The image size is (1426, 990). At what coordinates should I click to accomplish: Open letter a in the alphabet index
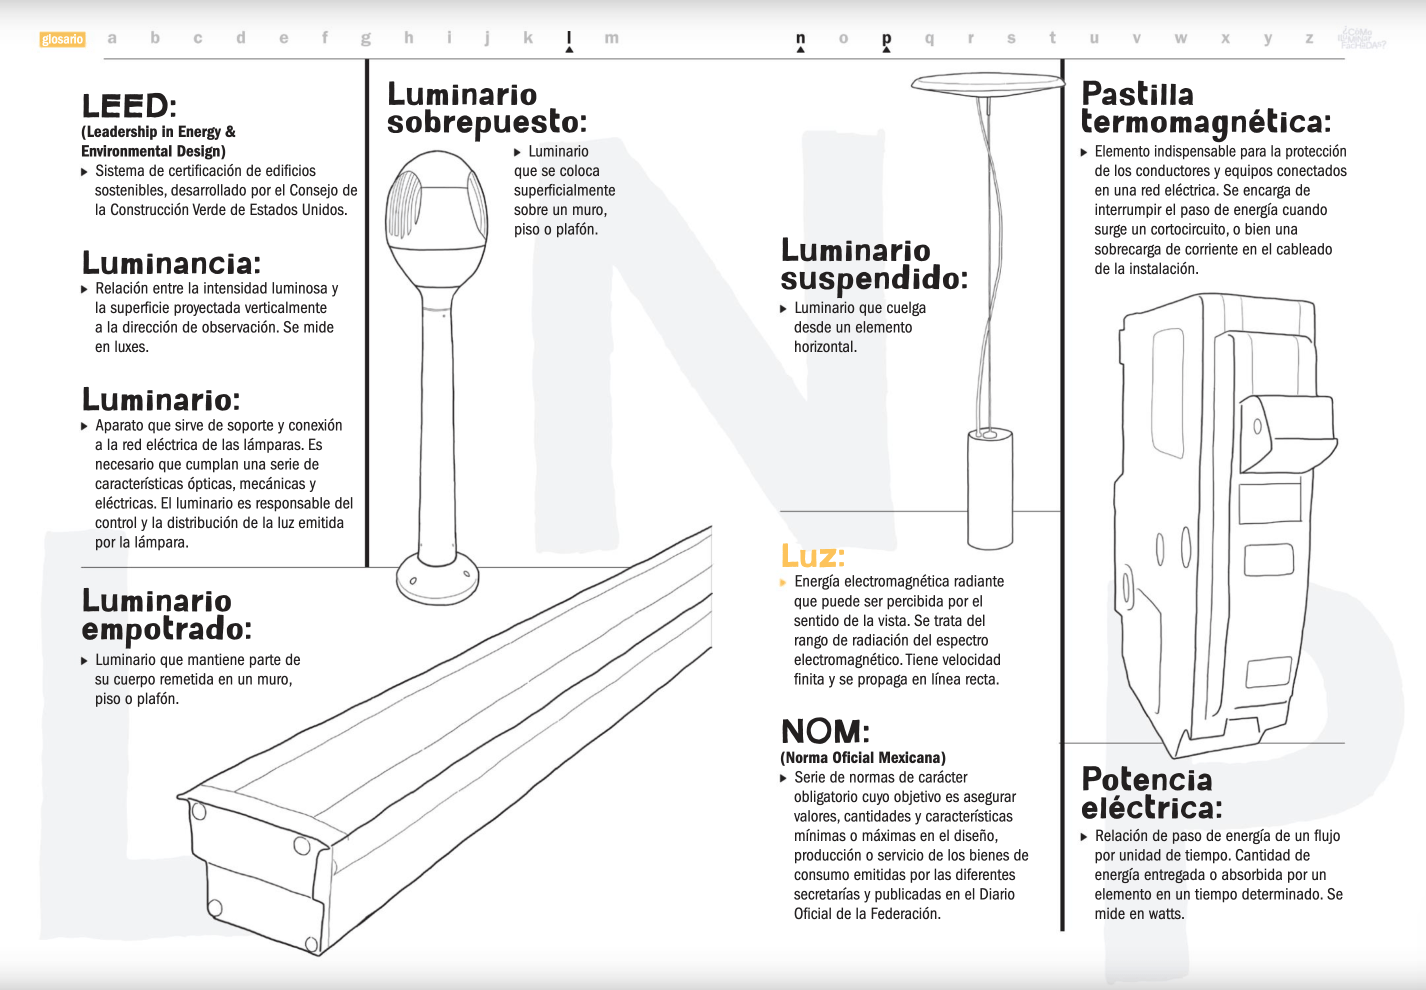(x=112, y=38)
